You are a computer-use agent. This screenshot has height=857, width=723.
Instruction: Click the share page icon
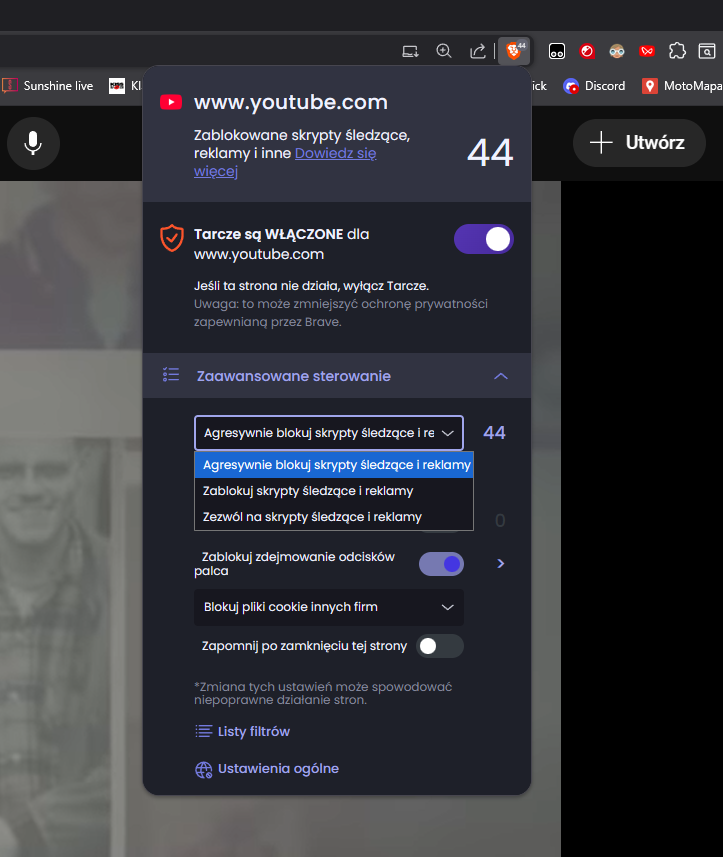(x=478, y=51)
